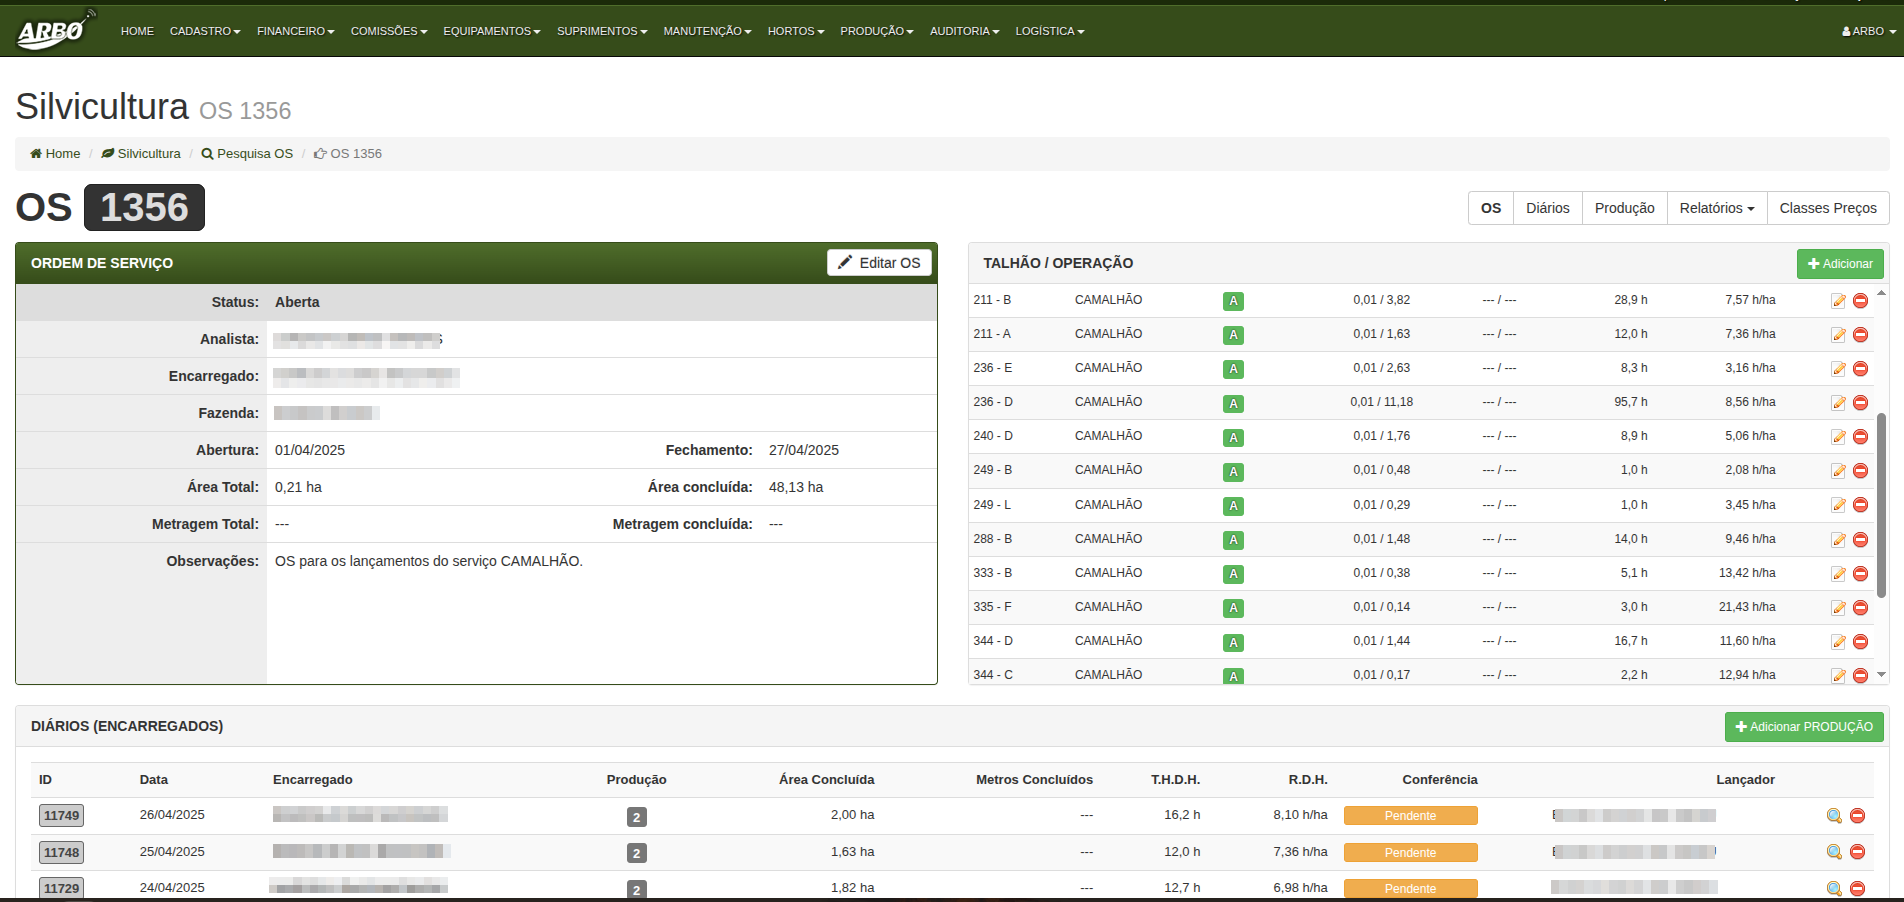The image size is (1904, 902).
Task: Remove the 236 - D talhão row
Action: tap(1860, 403)
